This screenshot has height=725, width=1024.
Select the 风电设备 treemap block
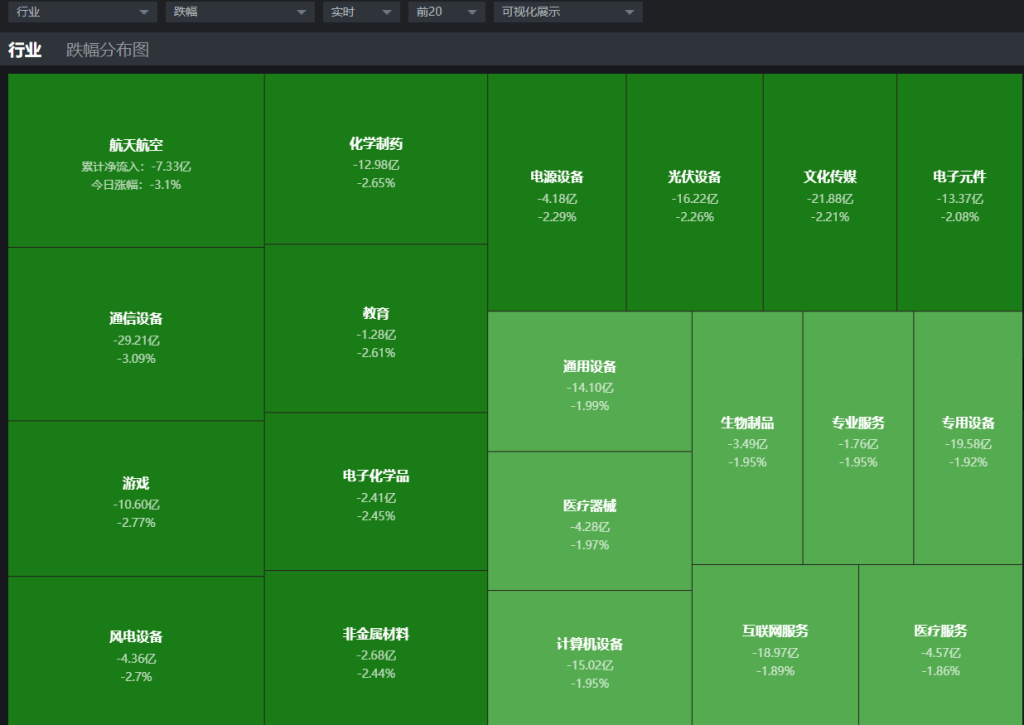[x=136, y=651]
